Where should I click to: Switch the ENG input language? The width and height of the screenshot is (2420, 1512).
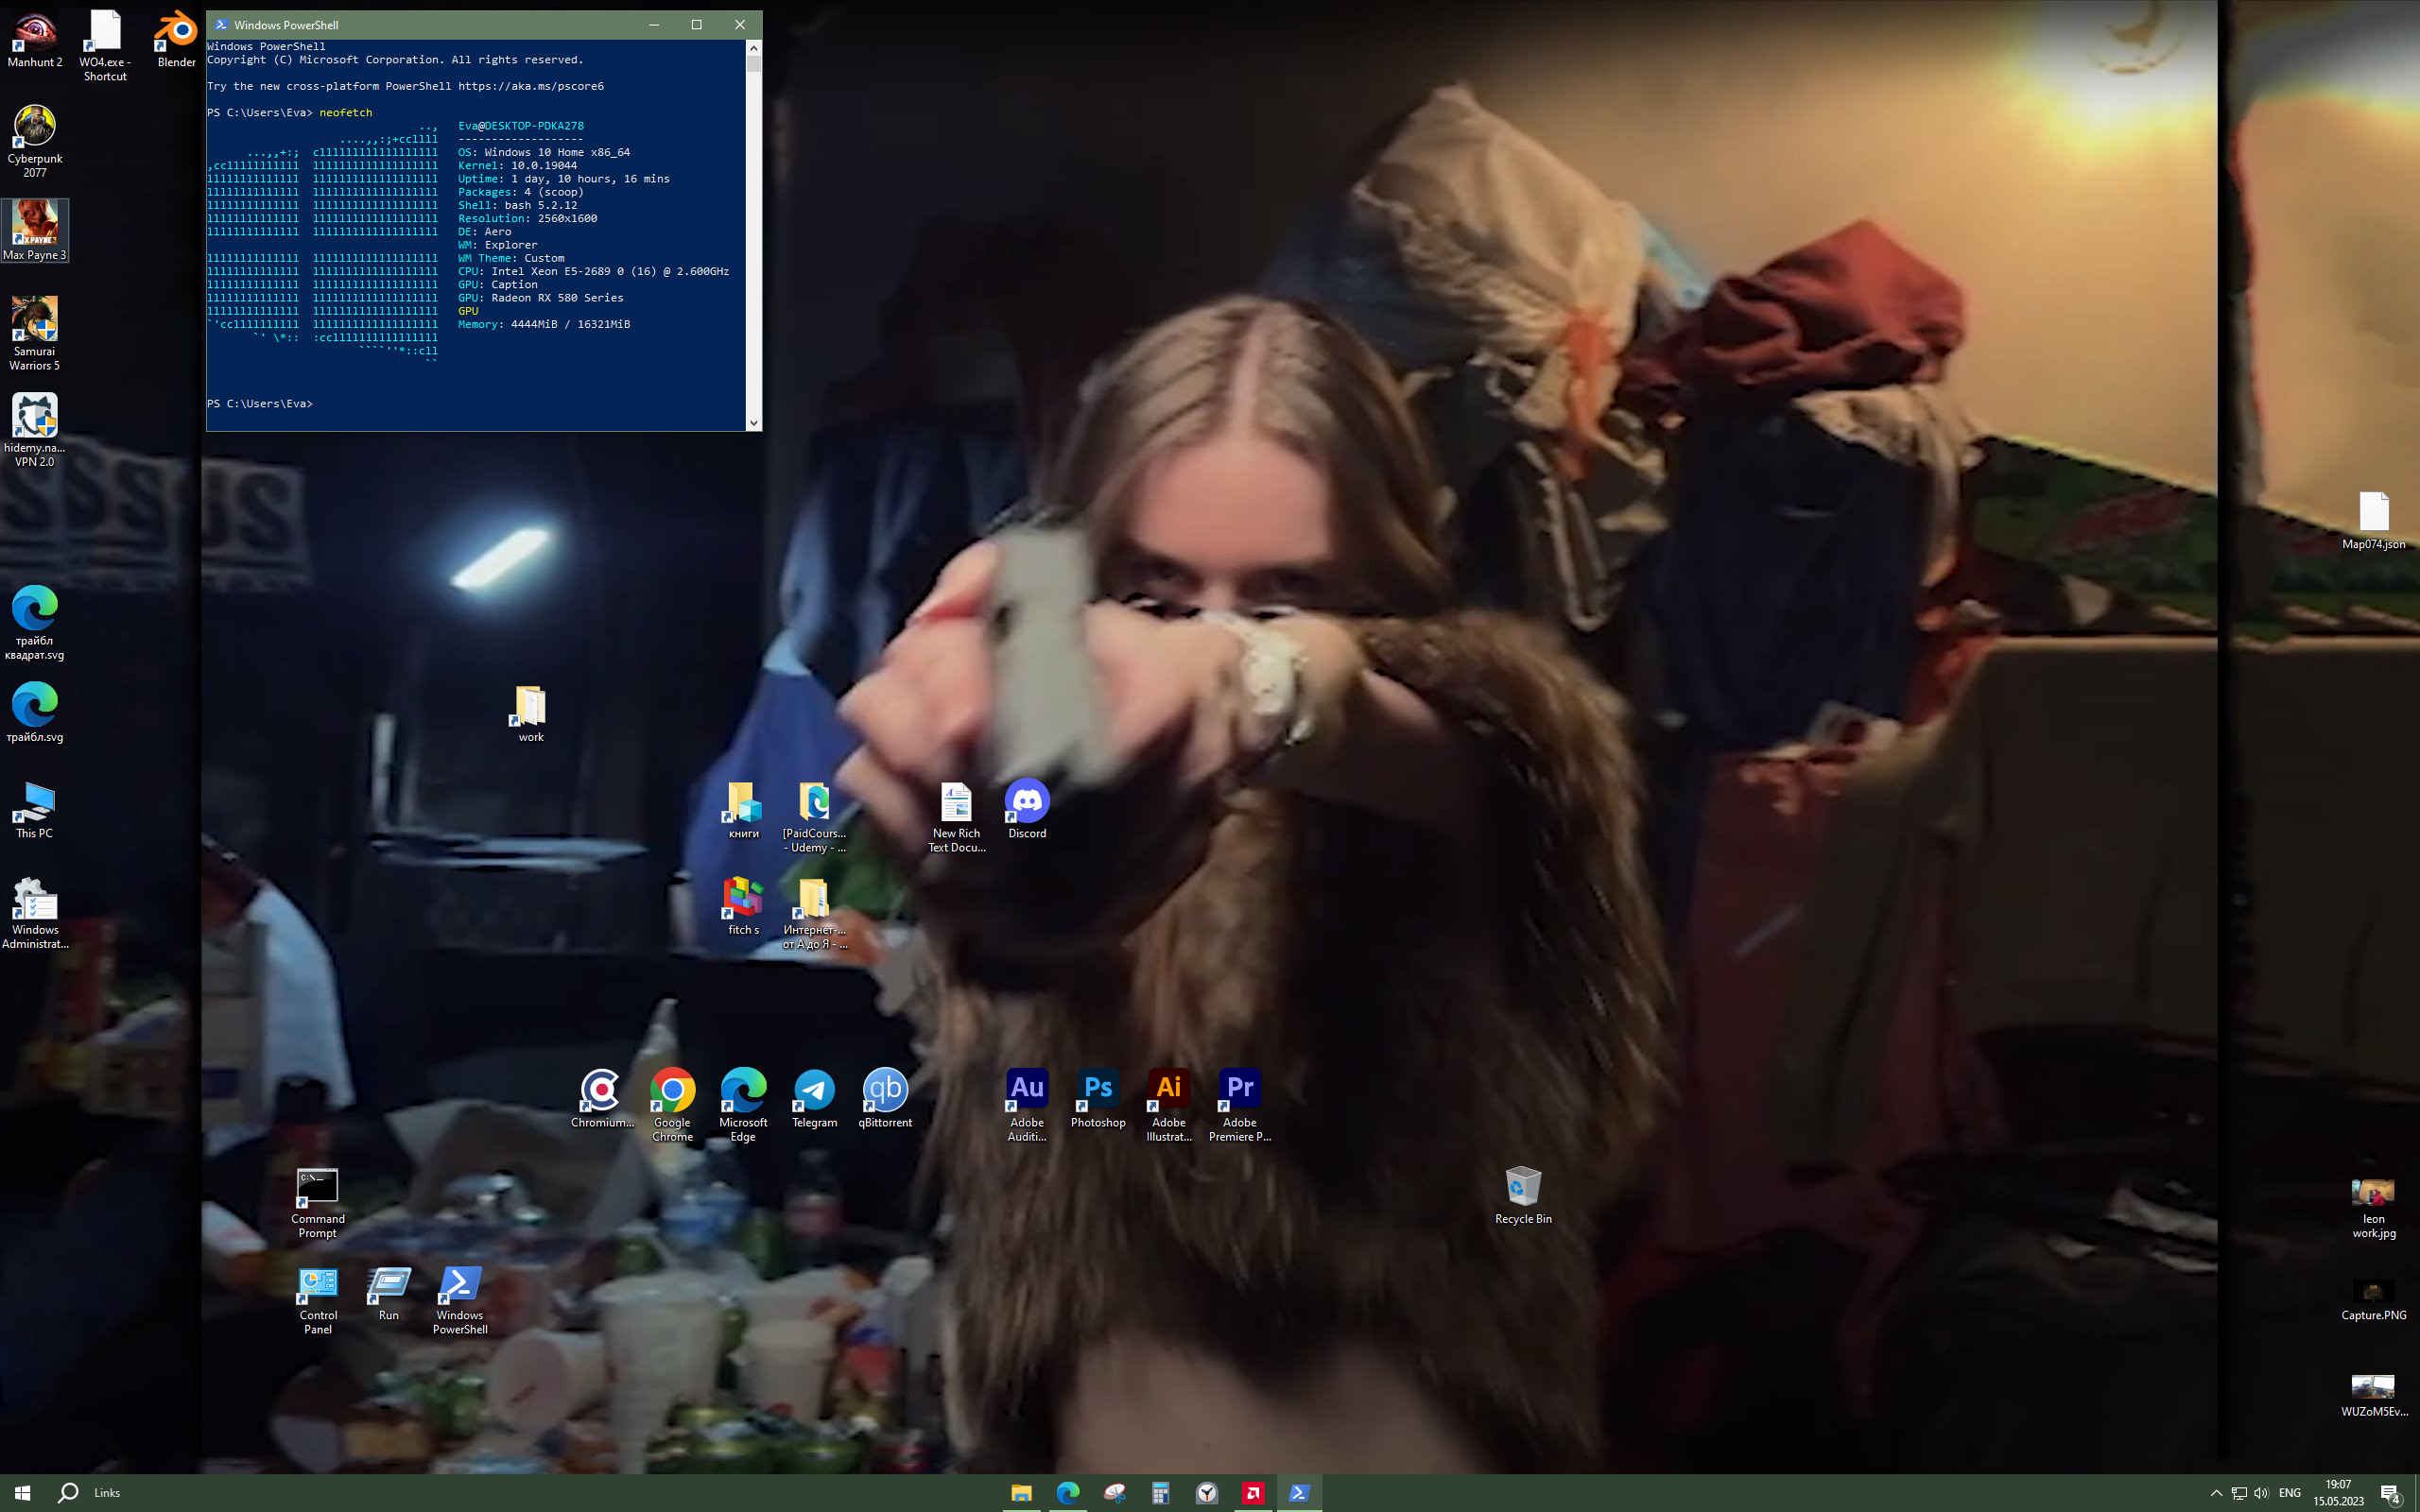2290,1493
